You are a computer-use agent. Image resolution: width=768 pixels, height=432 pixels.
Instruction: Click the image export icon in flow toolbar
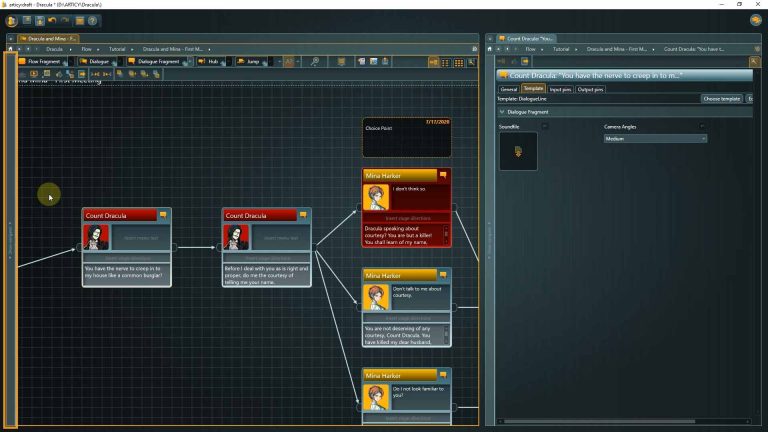point(373,61)
